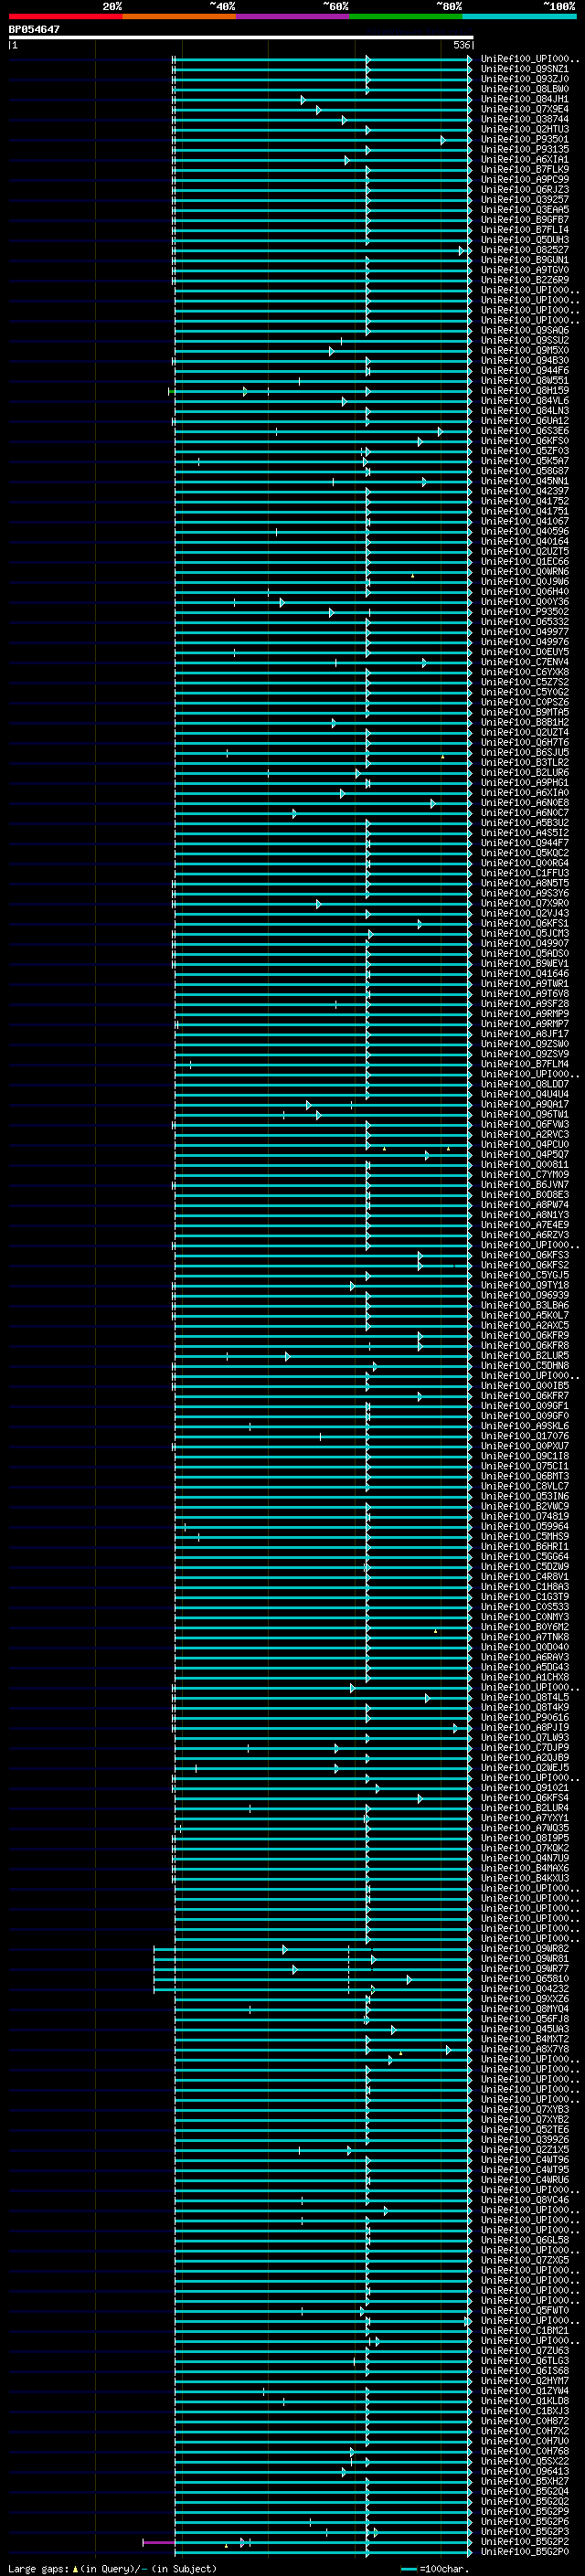Image resolution: width=585 pixels, height=2576 pixels.
Task: Select the UniRef100_A7TNK8 label
Action: tap(525, 1637)
